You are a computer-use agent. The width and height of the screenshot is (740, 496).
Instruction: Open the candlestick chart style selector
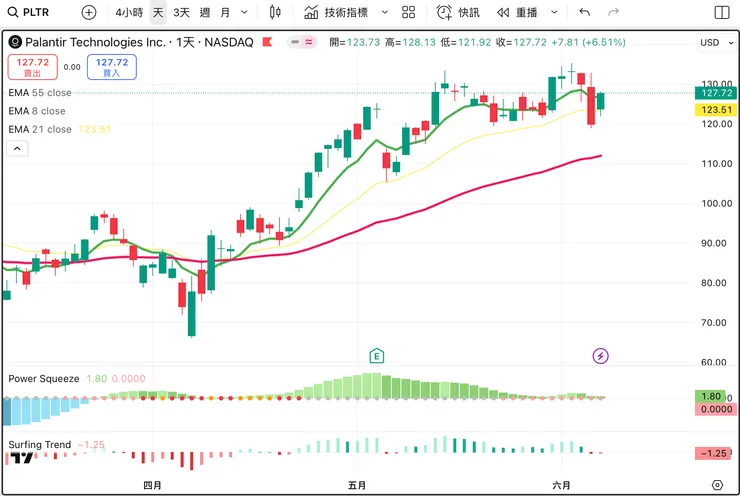pos(276,12)
